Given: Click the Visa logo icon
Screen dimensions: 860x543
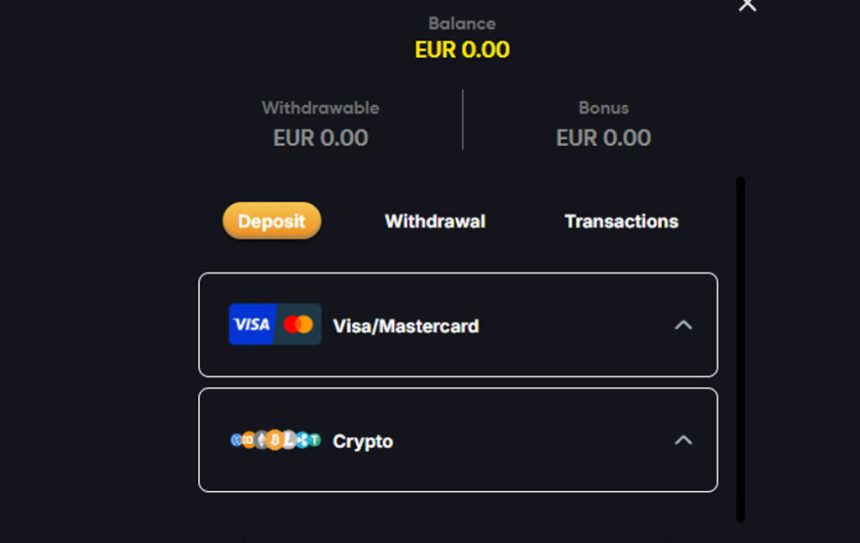Looking at the screenshot, I should pyautogui.click(x=251, y=324).
